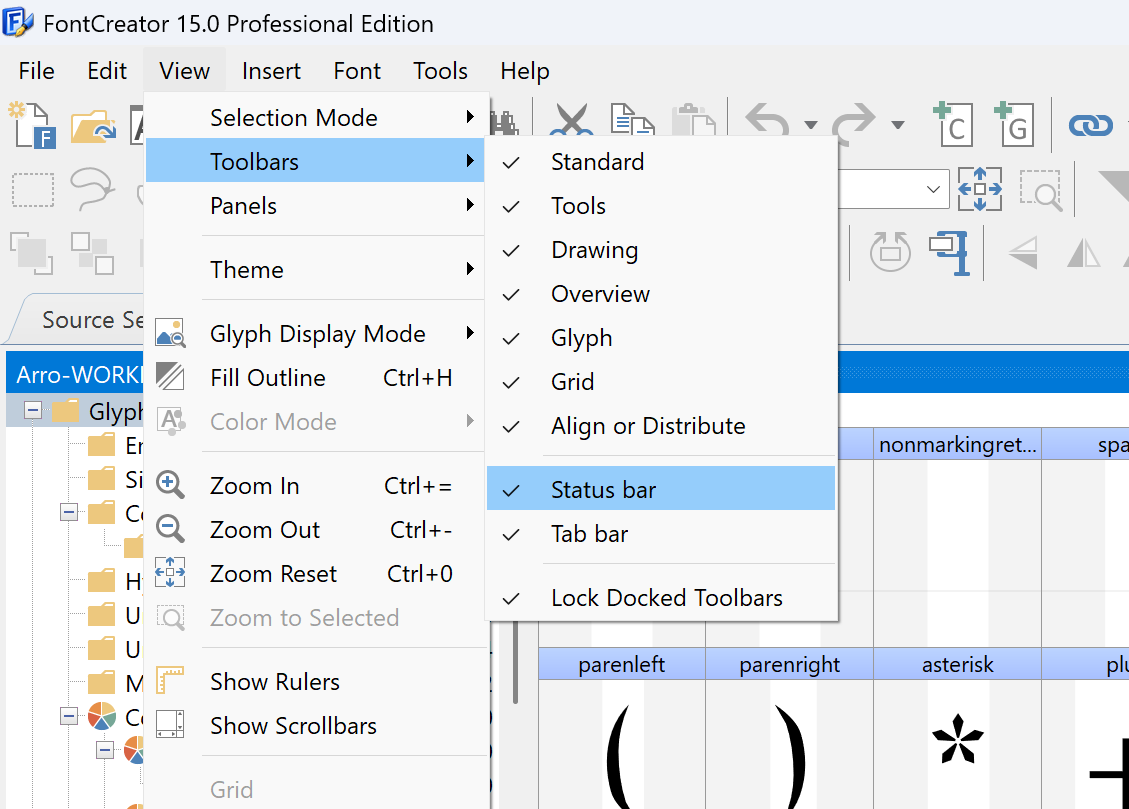Choose Show Rulers menu entry
This screenshot has height=809, width=1129.
point(315,681)
